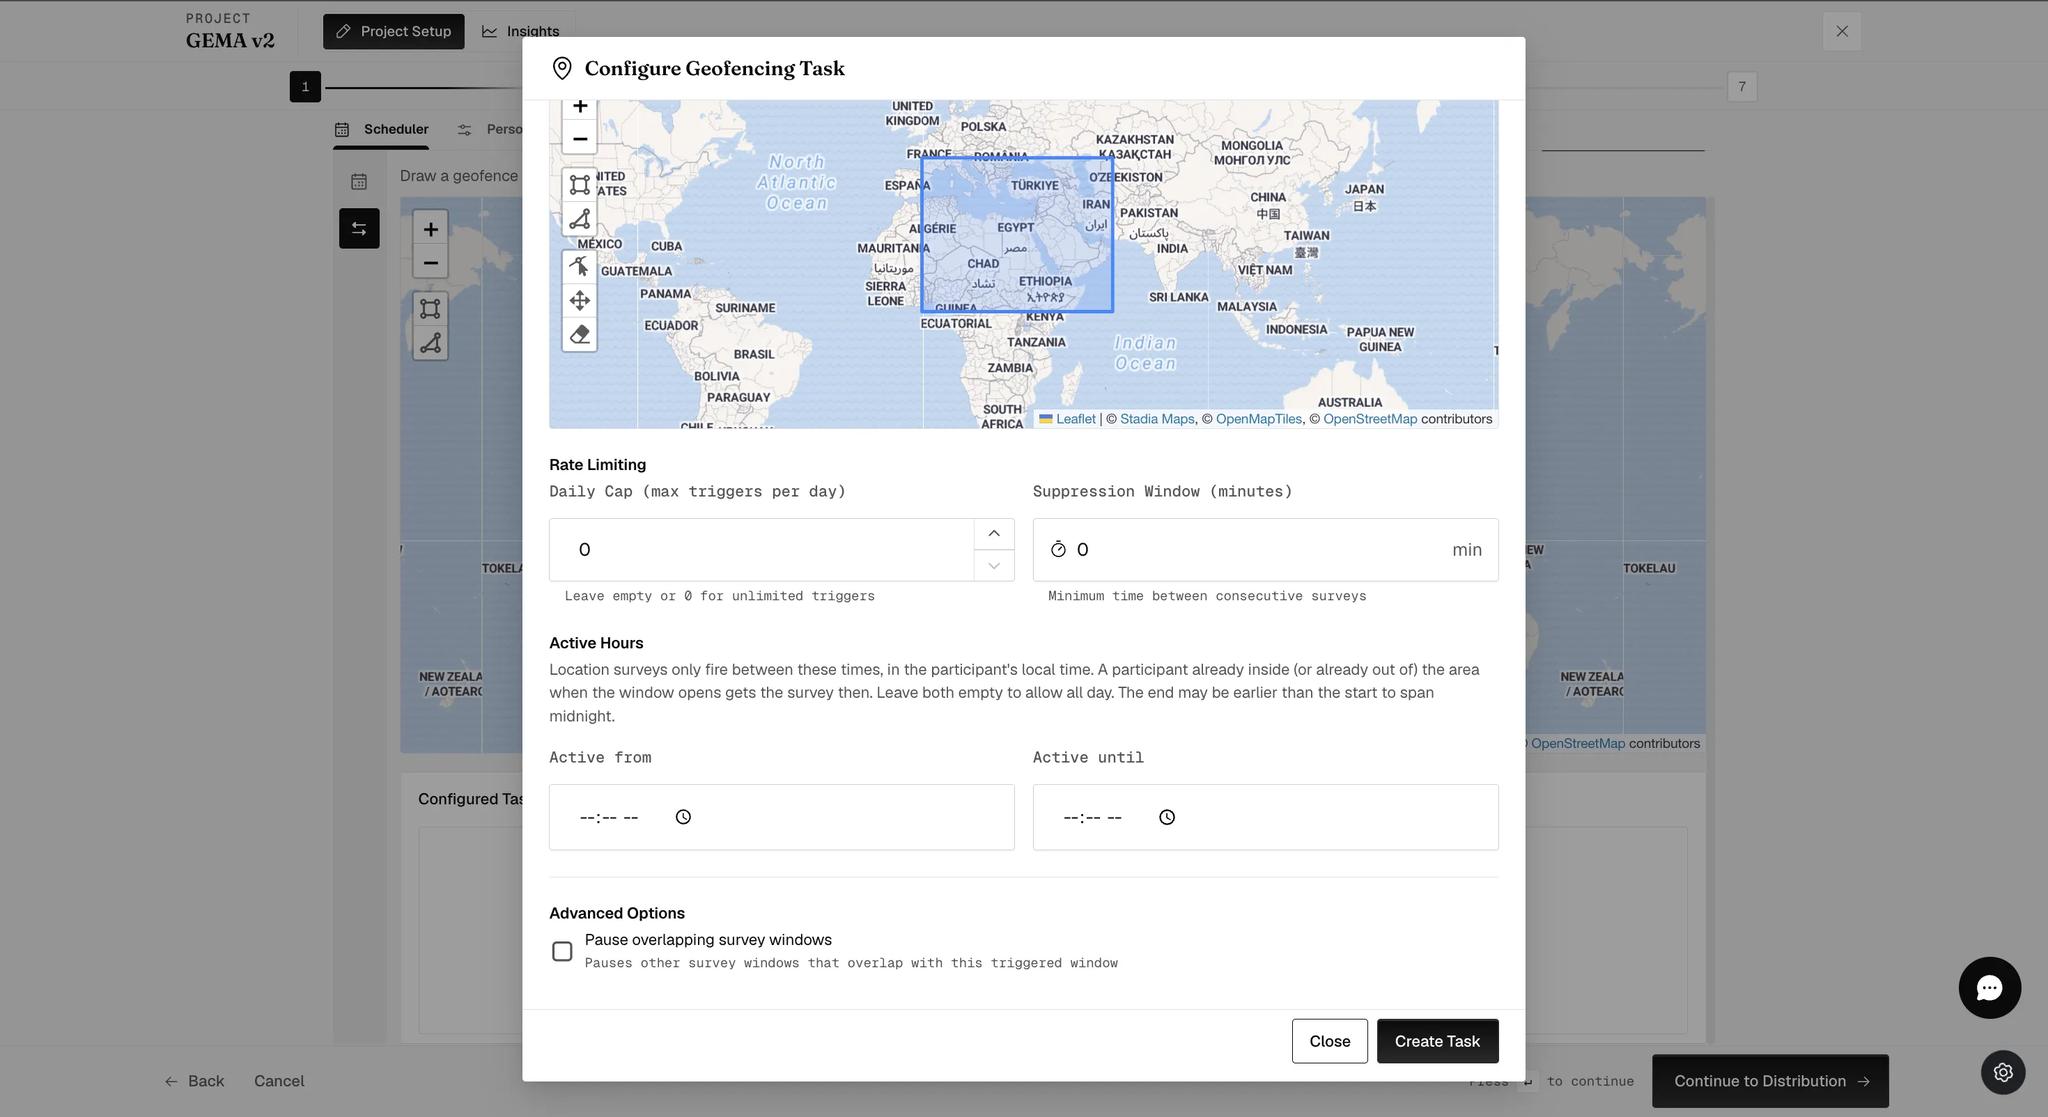Open the chat support bubble
Screen dimensions: 2048x1117
click(1989, 988)
